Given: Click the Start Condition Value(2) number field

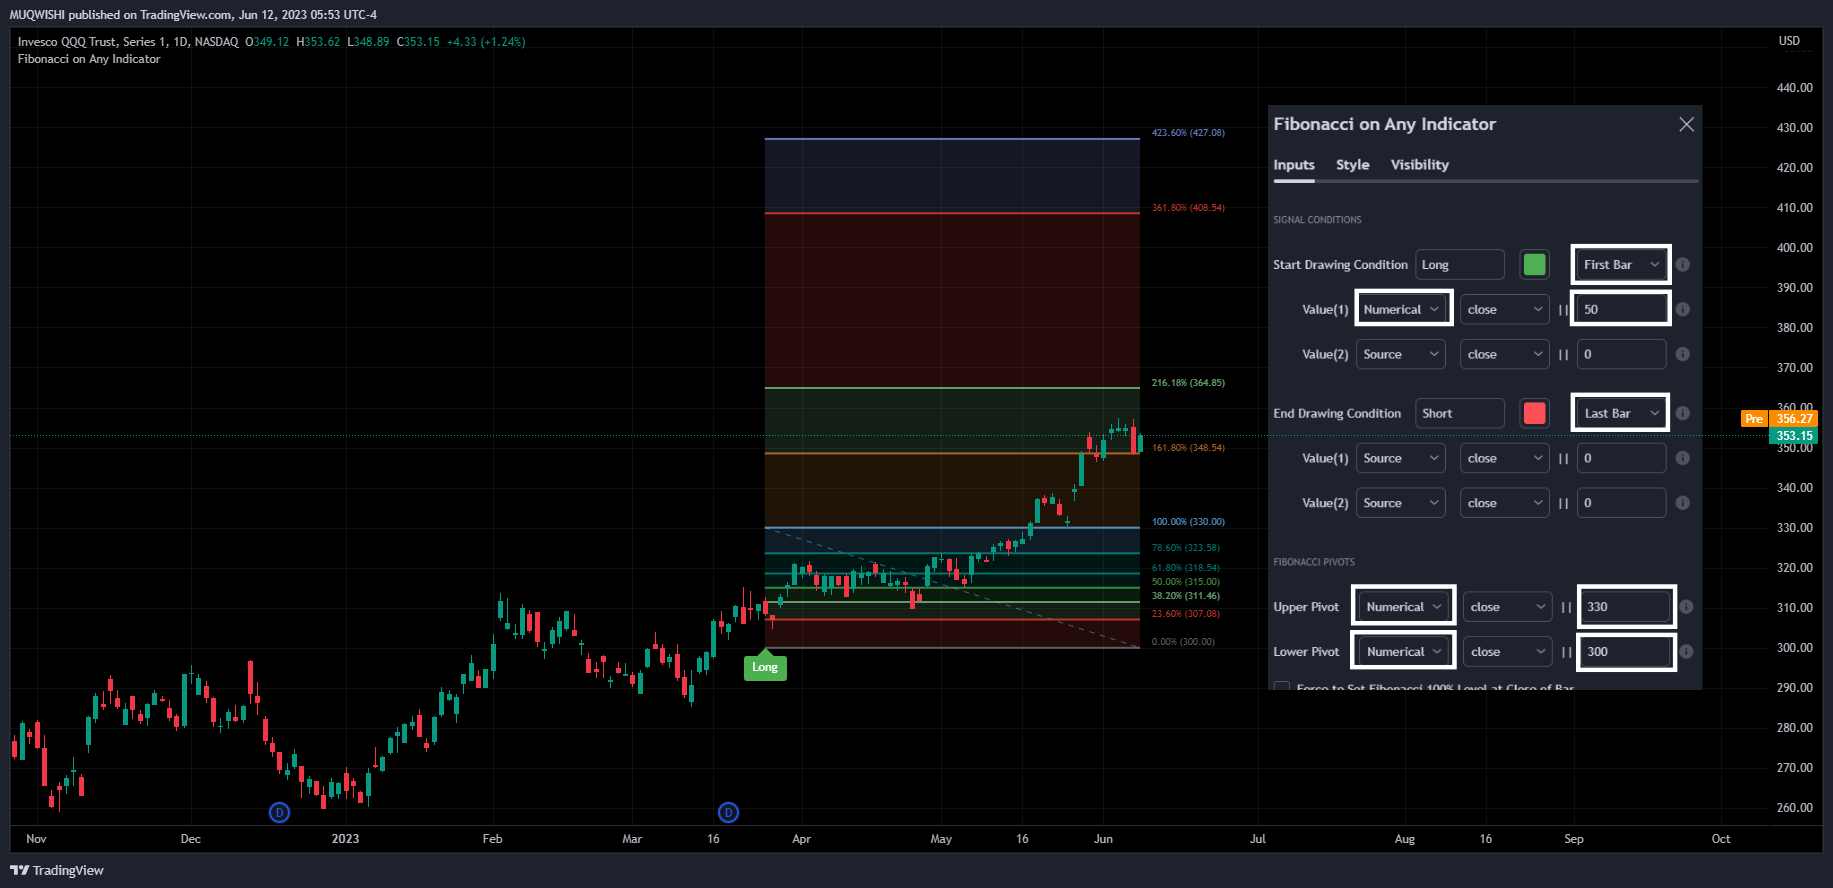Looking at the screenshot, I should coord(1621,354).
